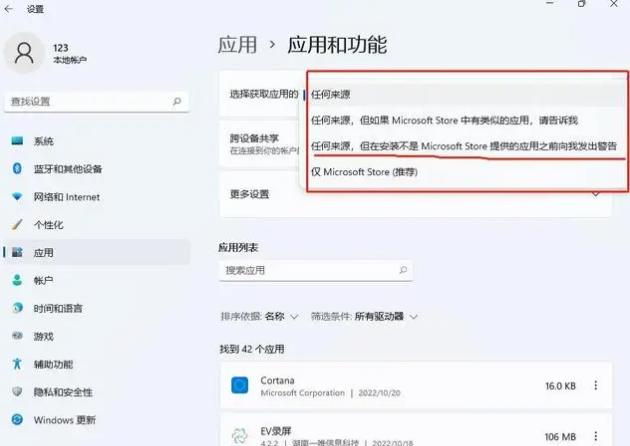Click the Cortana app icon

point(239,385)
